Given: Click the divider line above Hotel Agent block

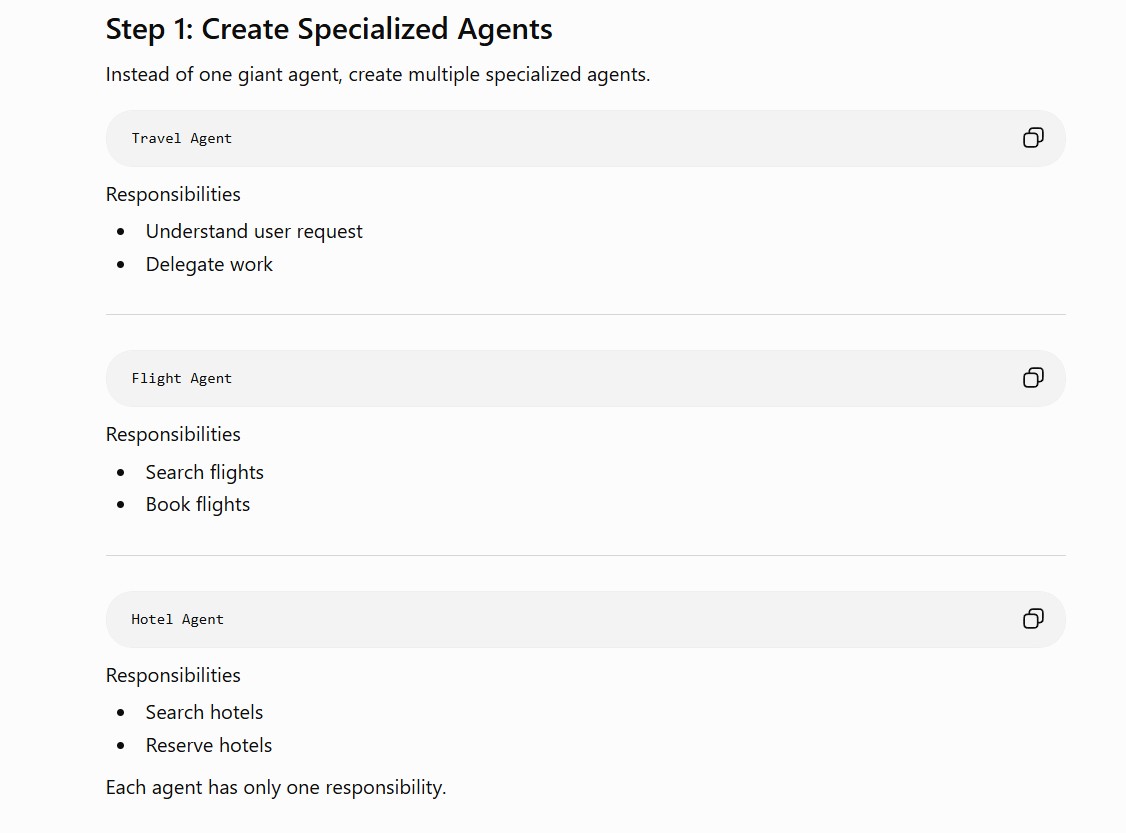Looking at the screenshot, I should [x=585, y=555].
